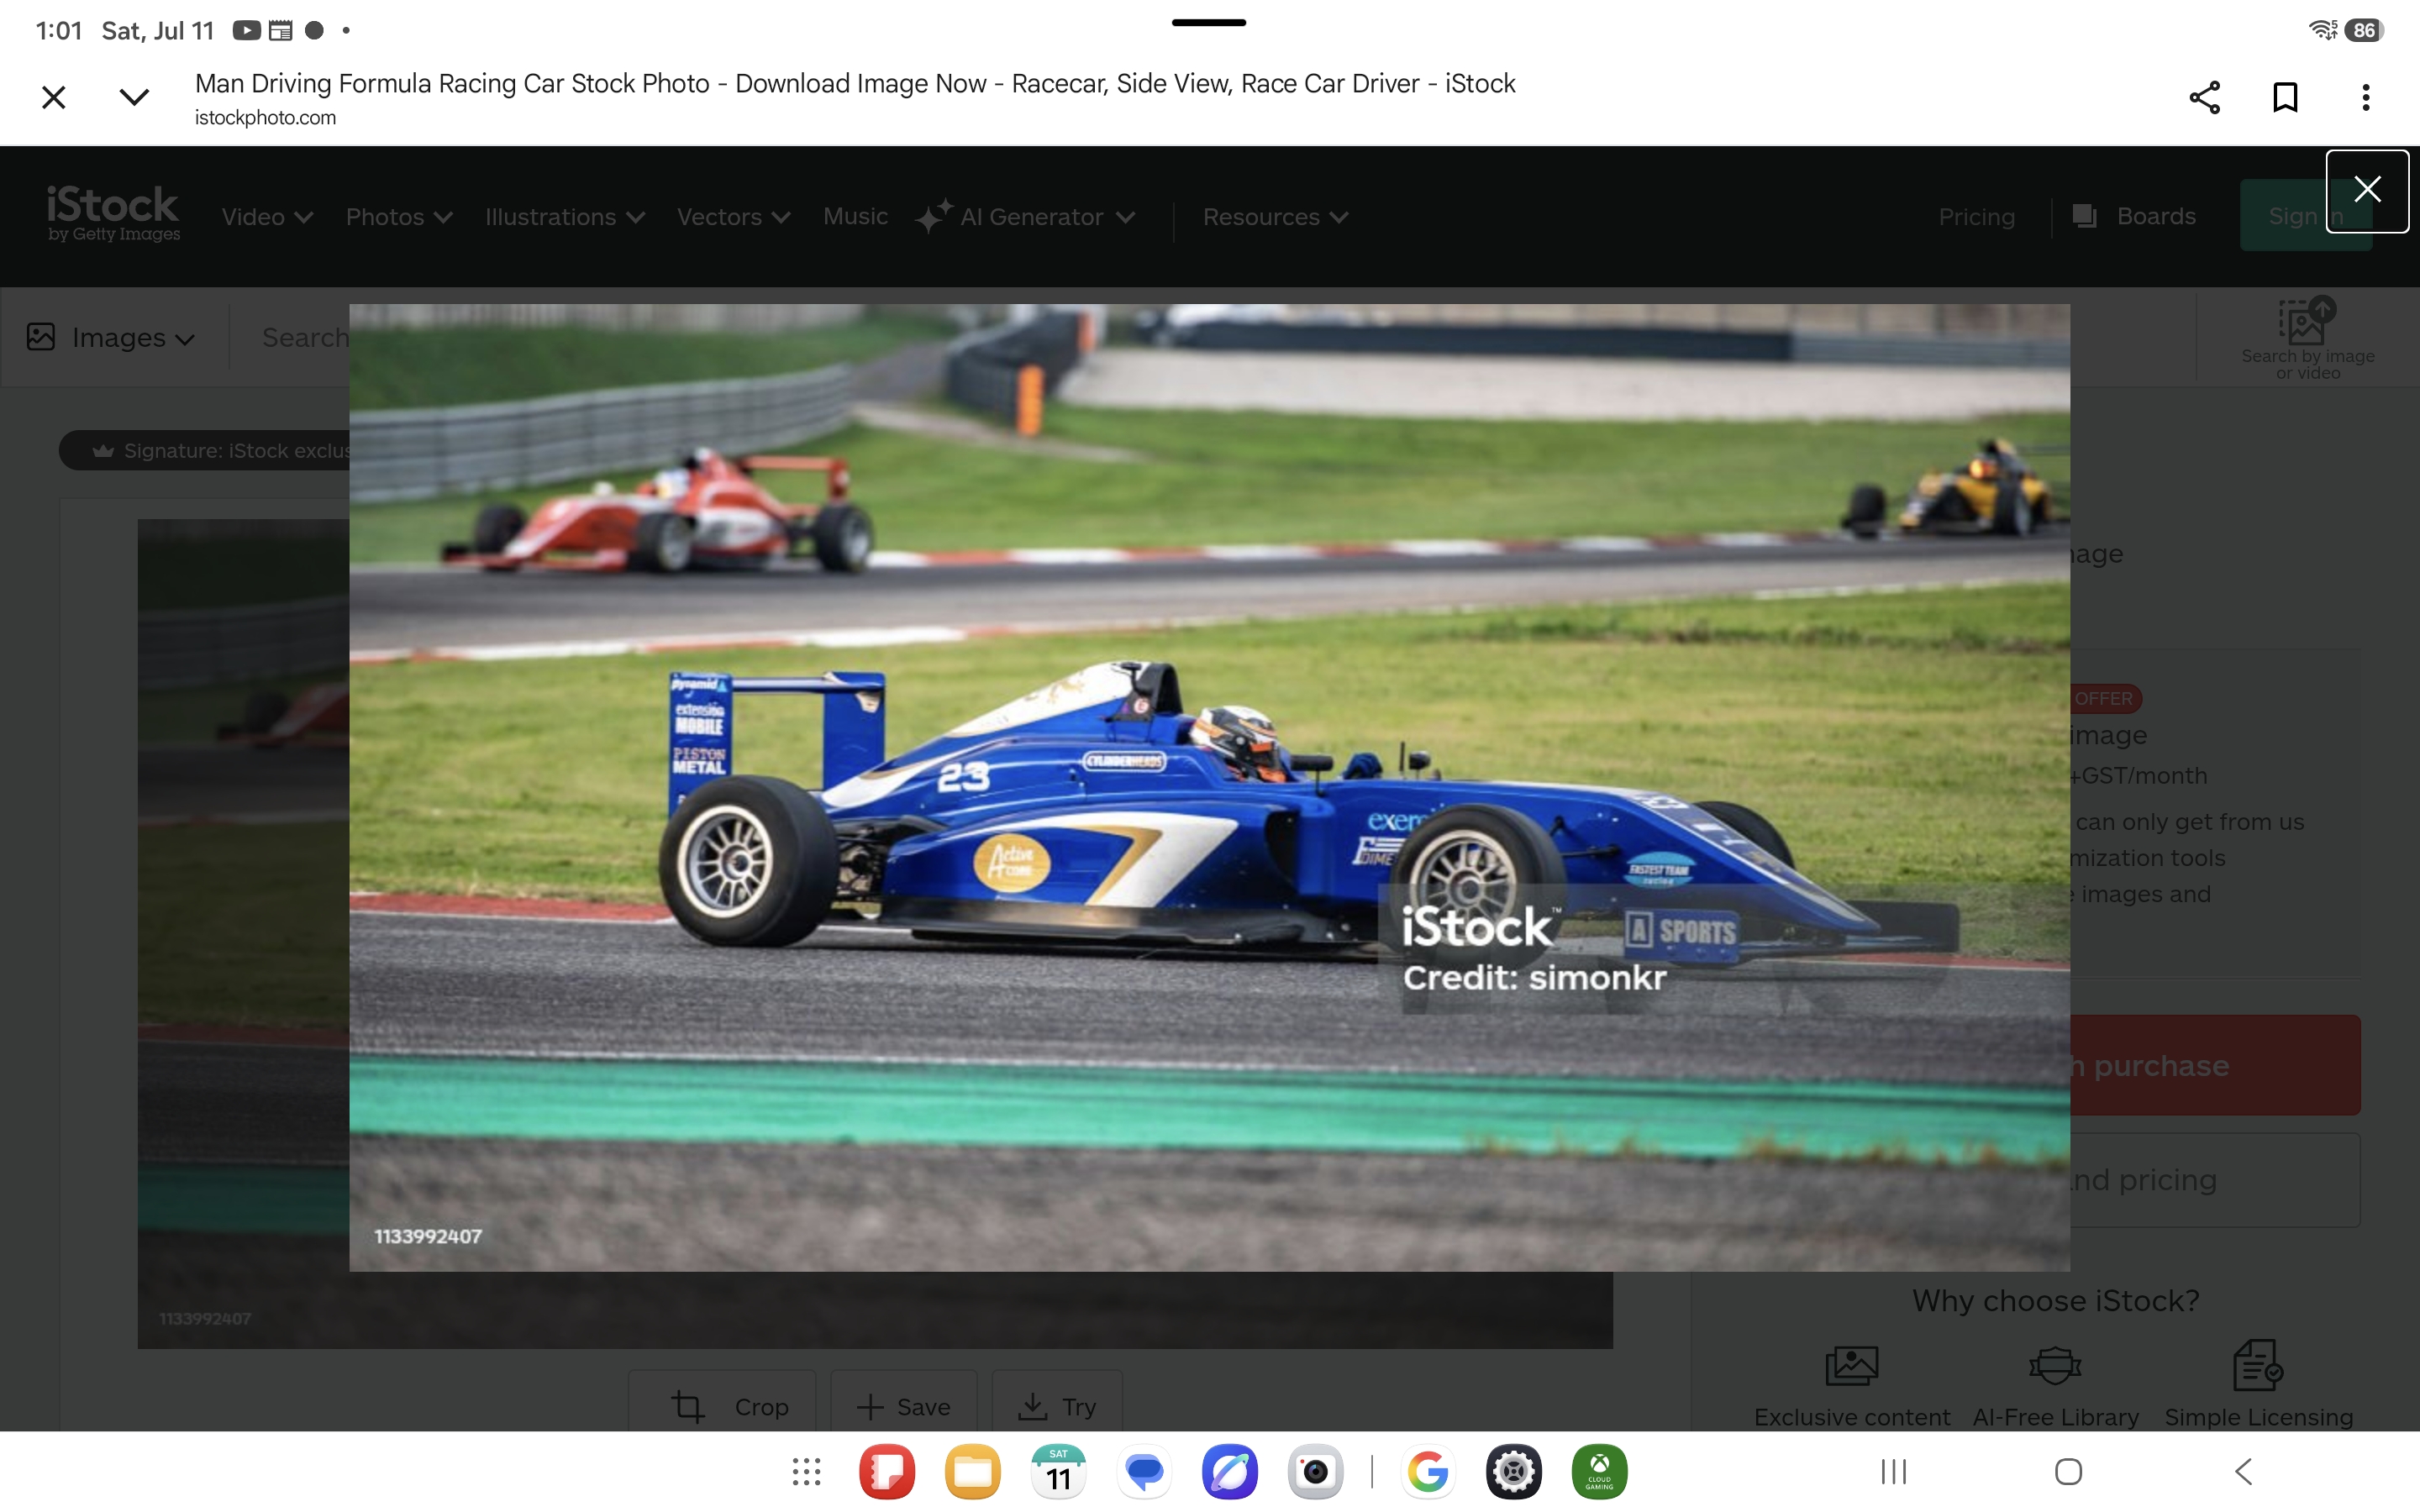Open the three-dot browser menu
This screenshot has width=2420, height=1512.
coord(2365,97)
